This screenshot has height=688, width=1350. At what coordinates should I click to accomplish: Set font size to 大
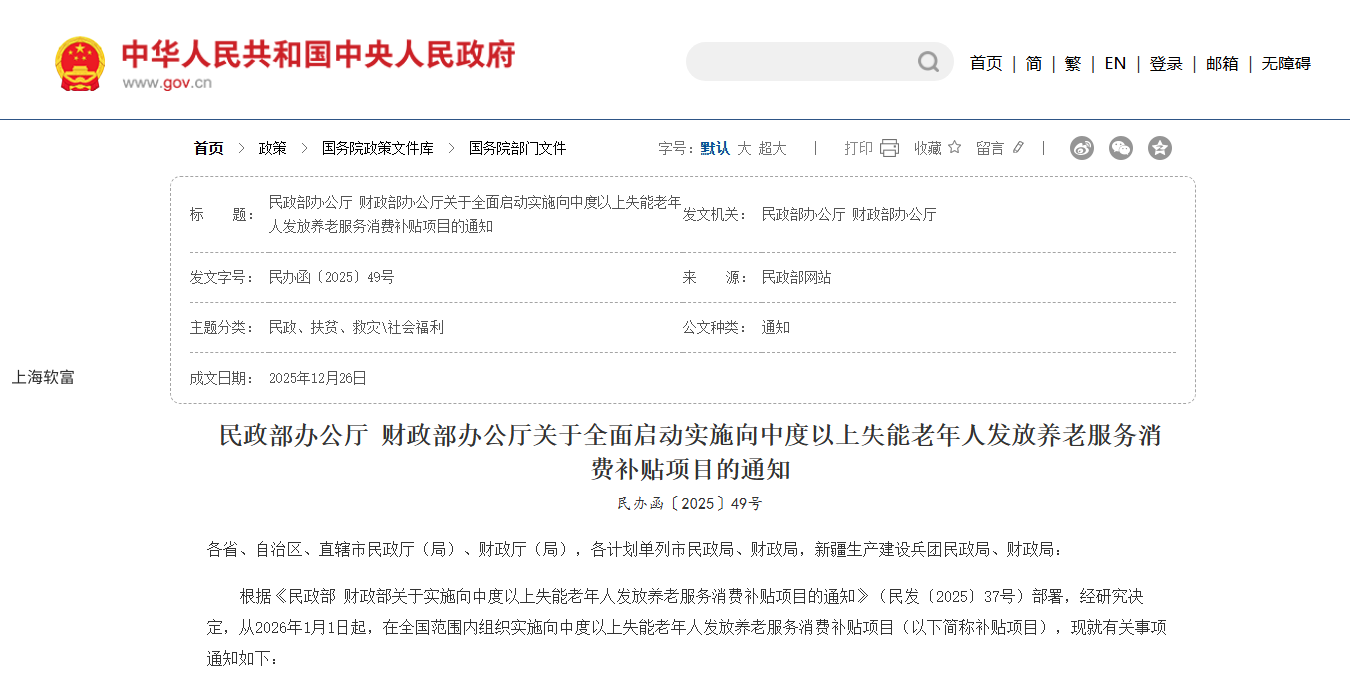point(744,148)
